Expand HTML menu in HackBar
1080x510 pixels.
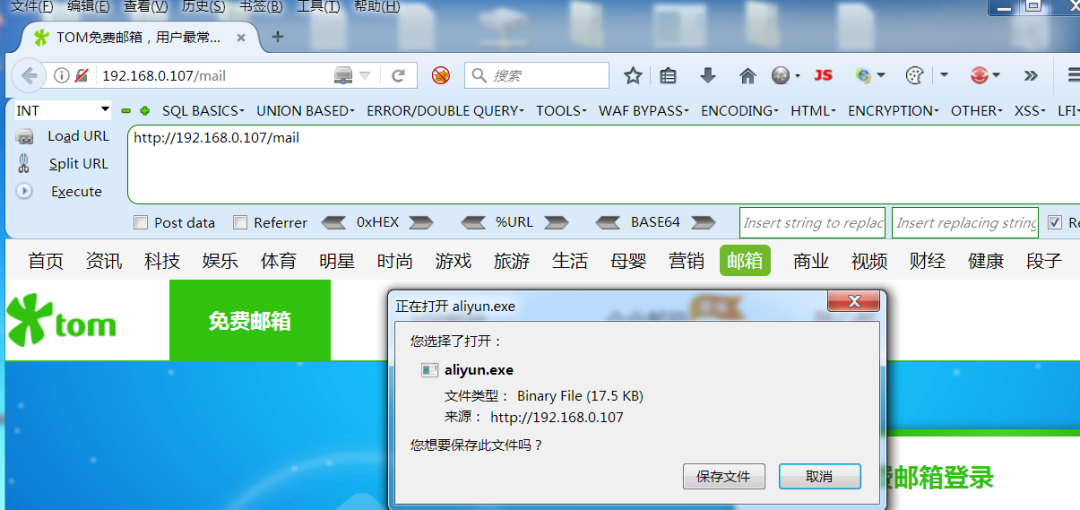click(813, 110)
